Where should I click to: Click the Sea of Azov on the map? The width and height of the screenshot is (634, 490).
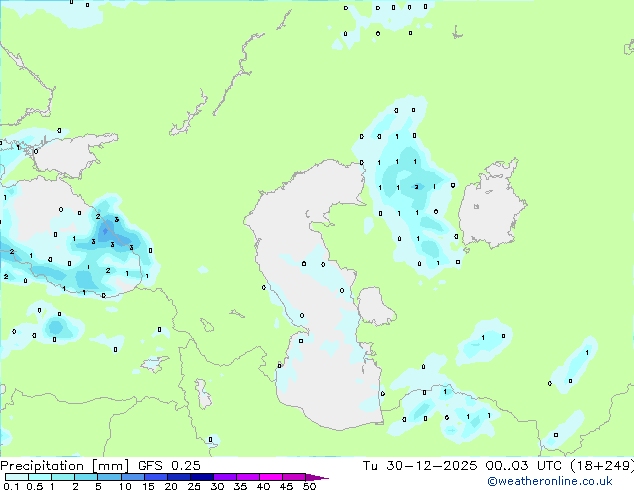[75, 156]
